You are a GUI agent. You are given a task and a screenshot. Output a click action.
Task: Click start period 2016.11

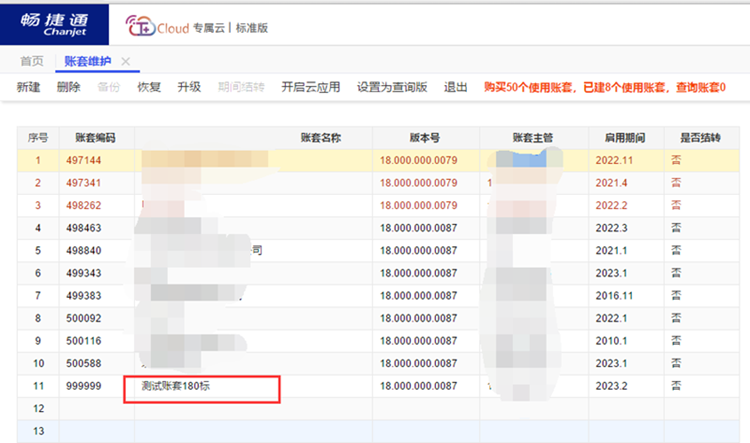pyautogui.click(x=614, y=296)
